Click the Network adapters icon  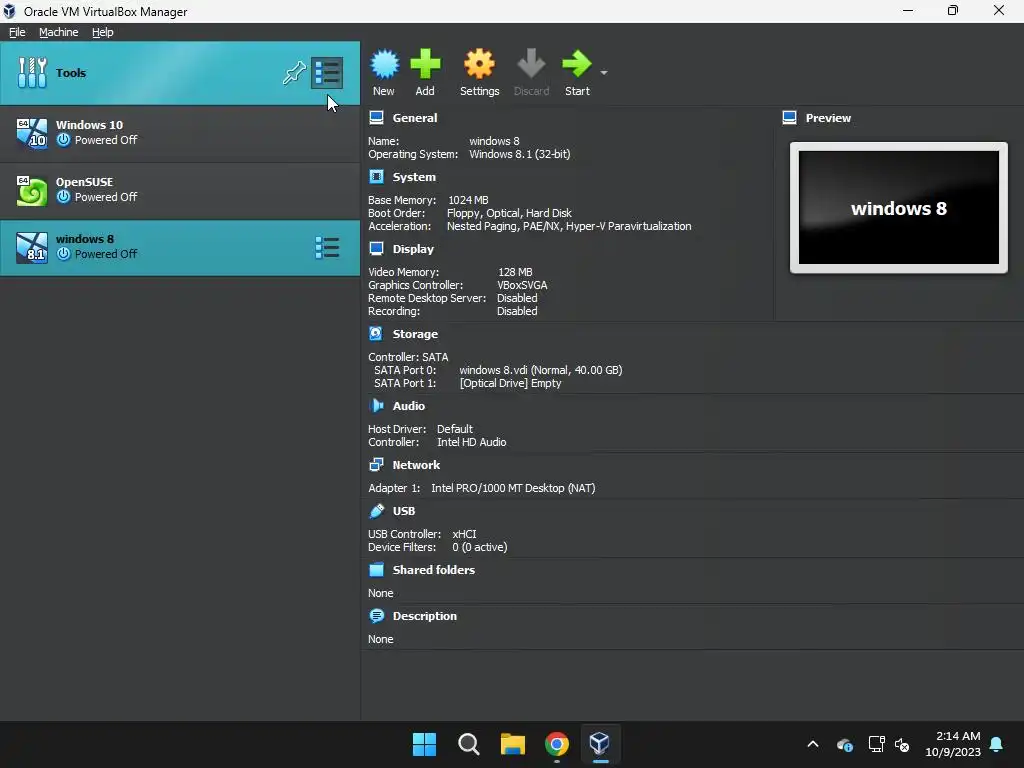pos(376,464)
